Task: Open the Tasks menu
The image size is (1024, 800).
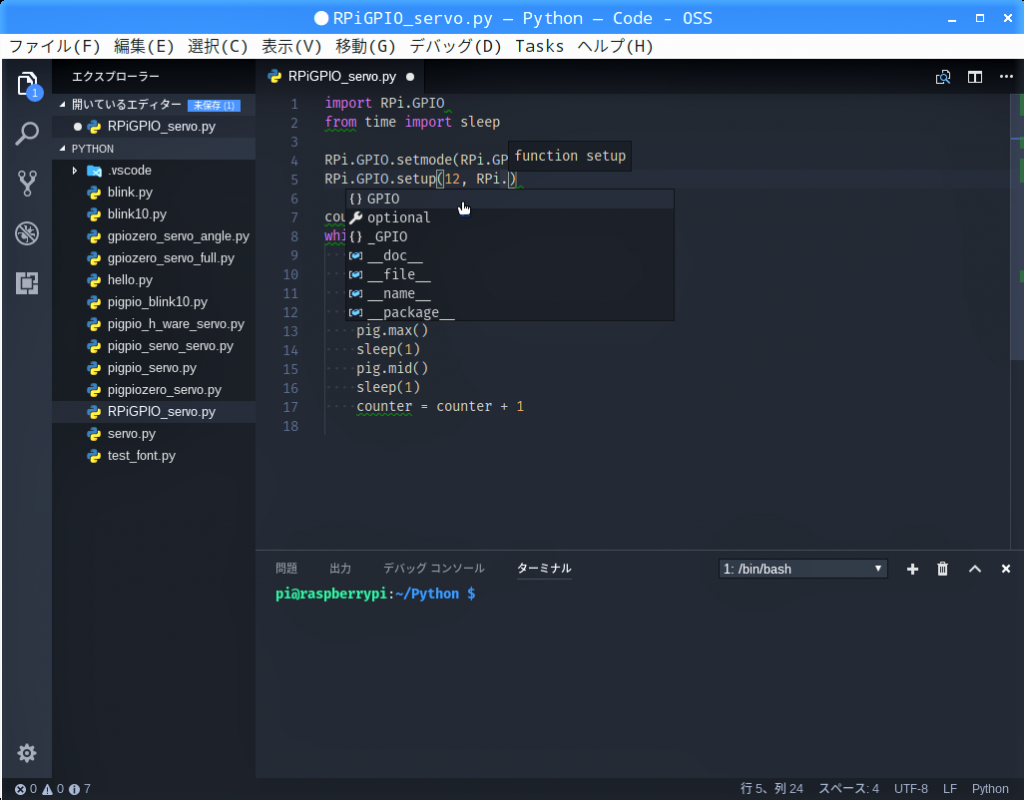Action: tap(539, 46)
